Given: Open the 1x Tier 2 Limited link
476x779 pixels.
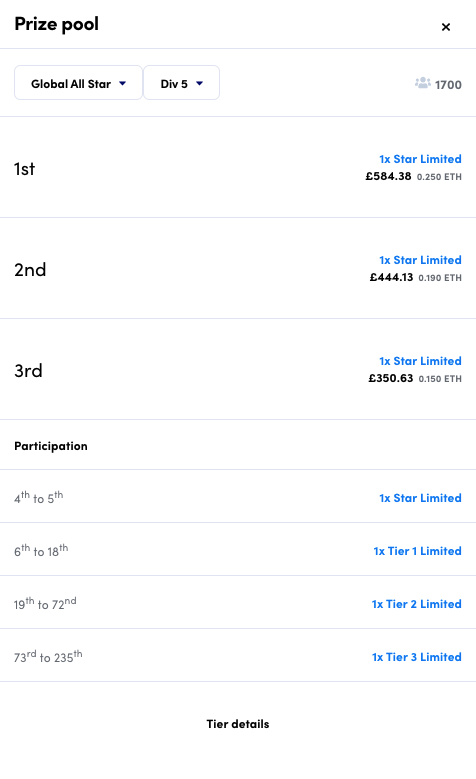Looking at the screenshot, I should click(416, 604).
